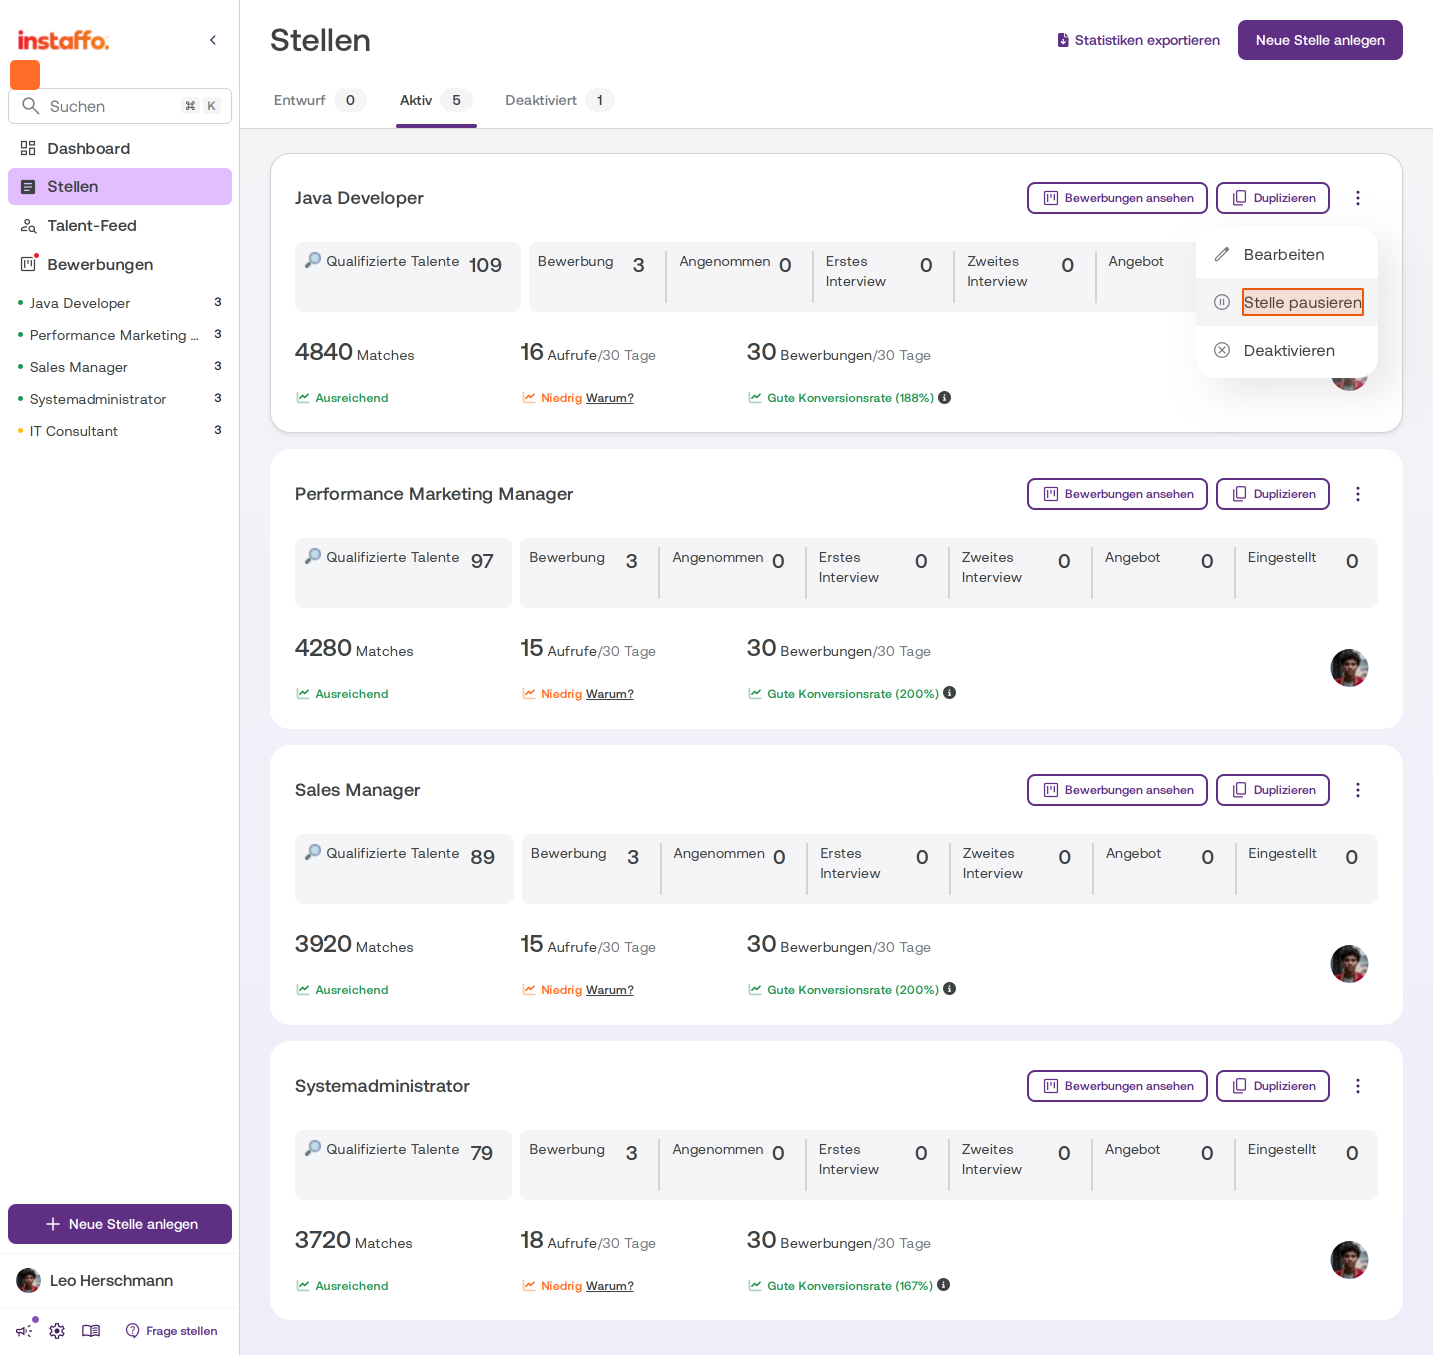Choose Deaktivieren in the job menu
The height and width of the screenshot is (1355, 1433).
click(1287, 350)
